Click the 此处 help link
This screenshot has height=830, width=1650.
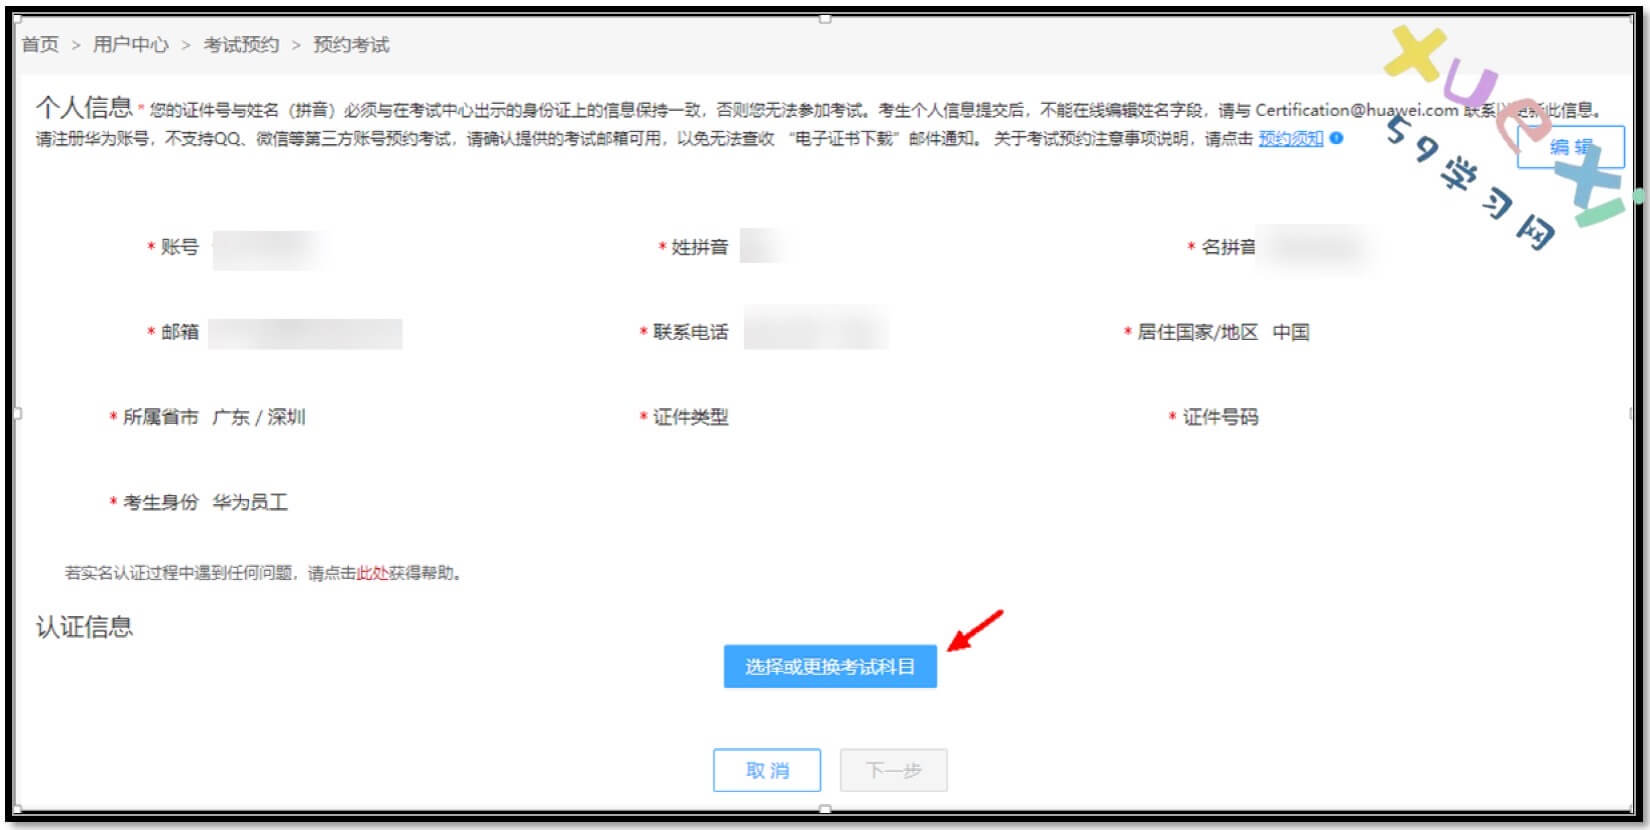click(x=372, y=573)
